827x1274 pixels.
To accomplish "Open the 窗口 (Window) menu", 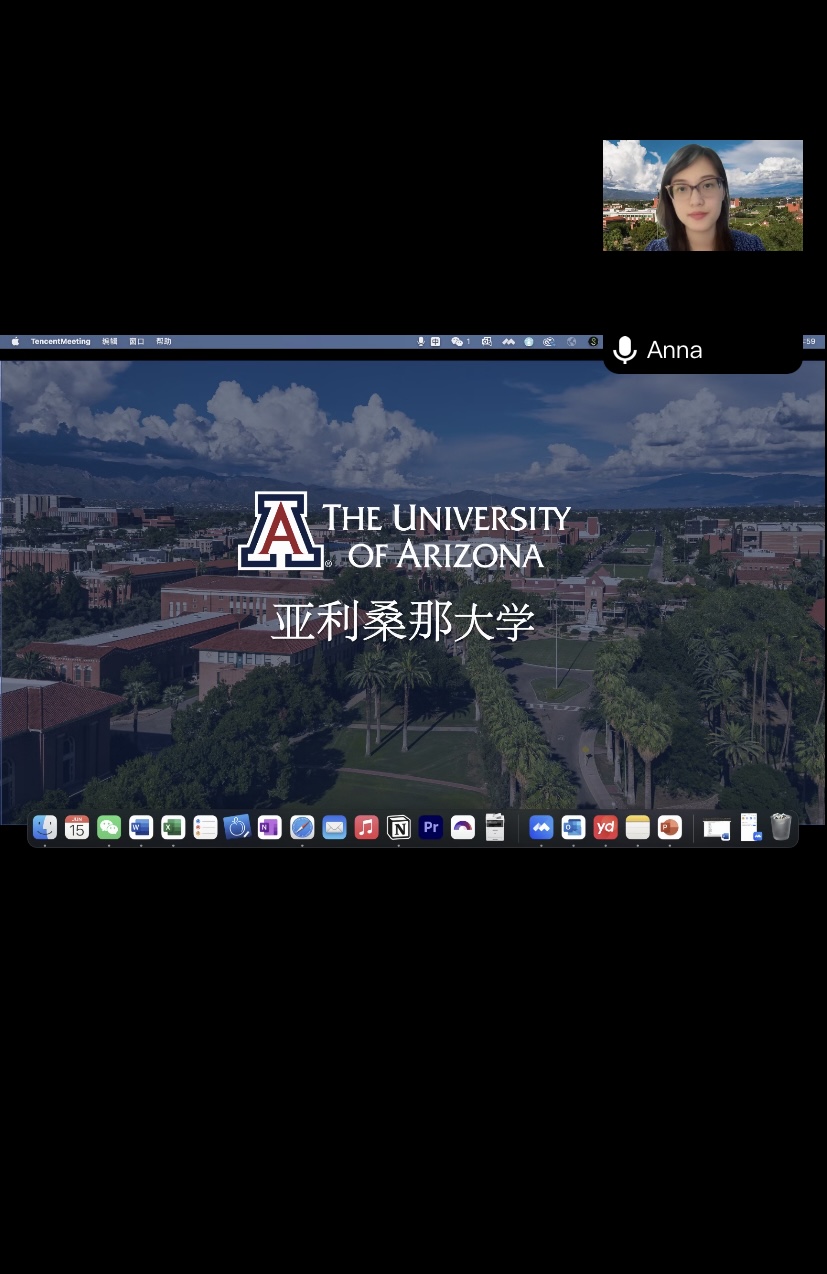I will [x=137, y=342].
